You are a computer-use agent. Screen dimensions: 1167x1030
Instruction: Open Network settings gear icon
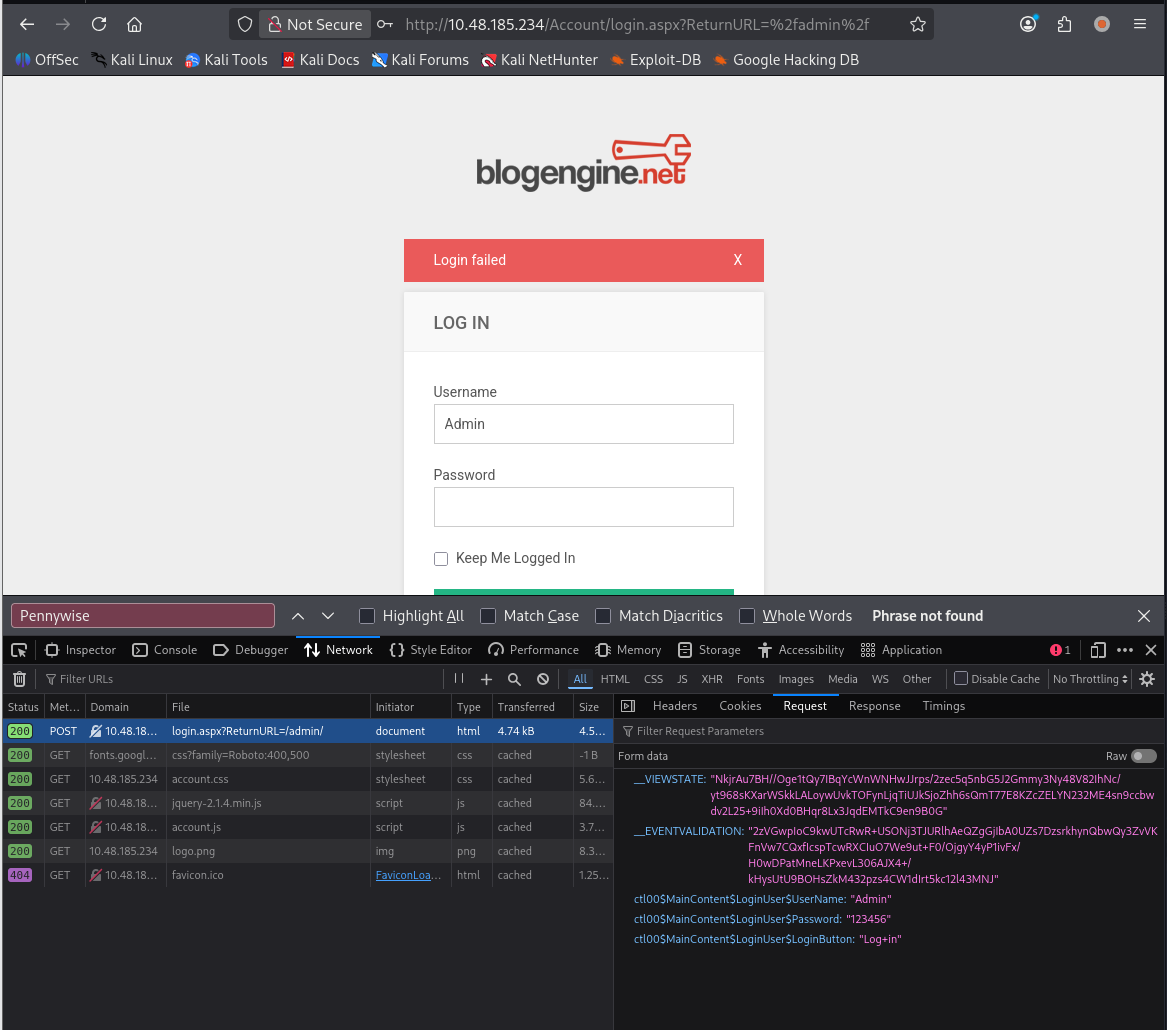[1147, 679]
